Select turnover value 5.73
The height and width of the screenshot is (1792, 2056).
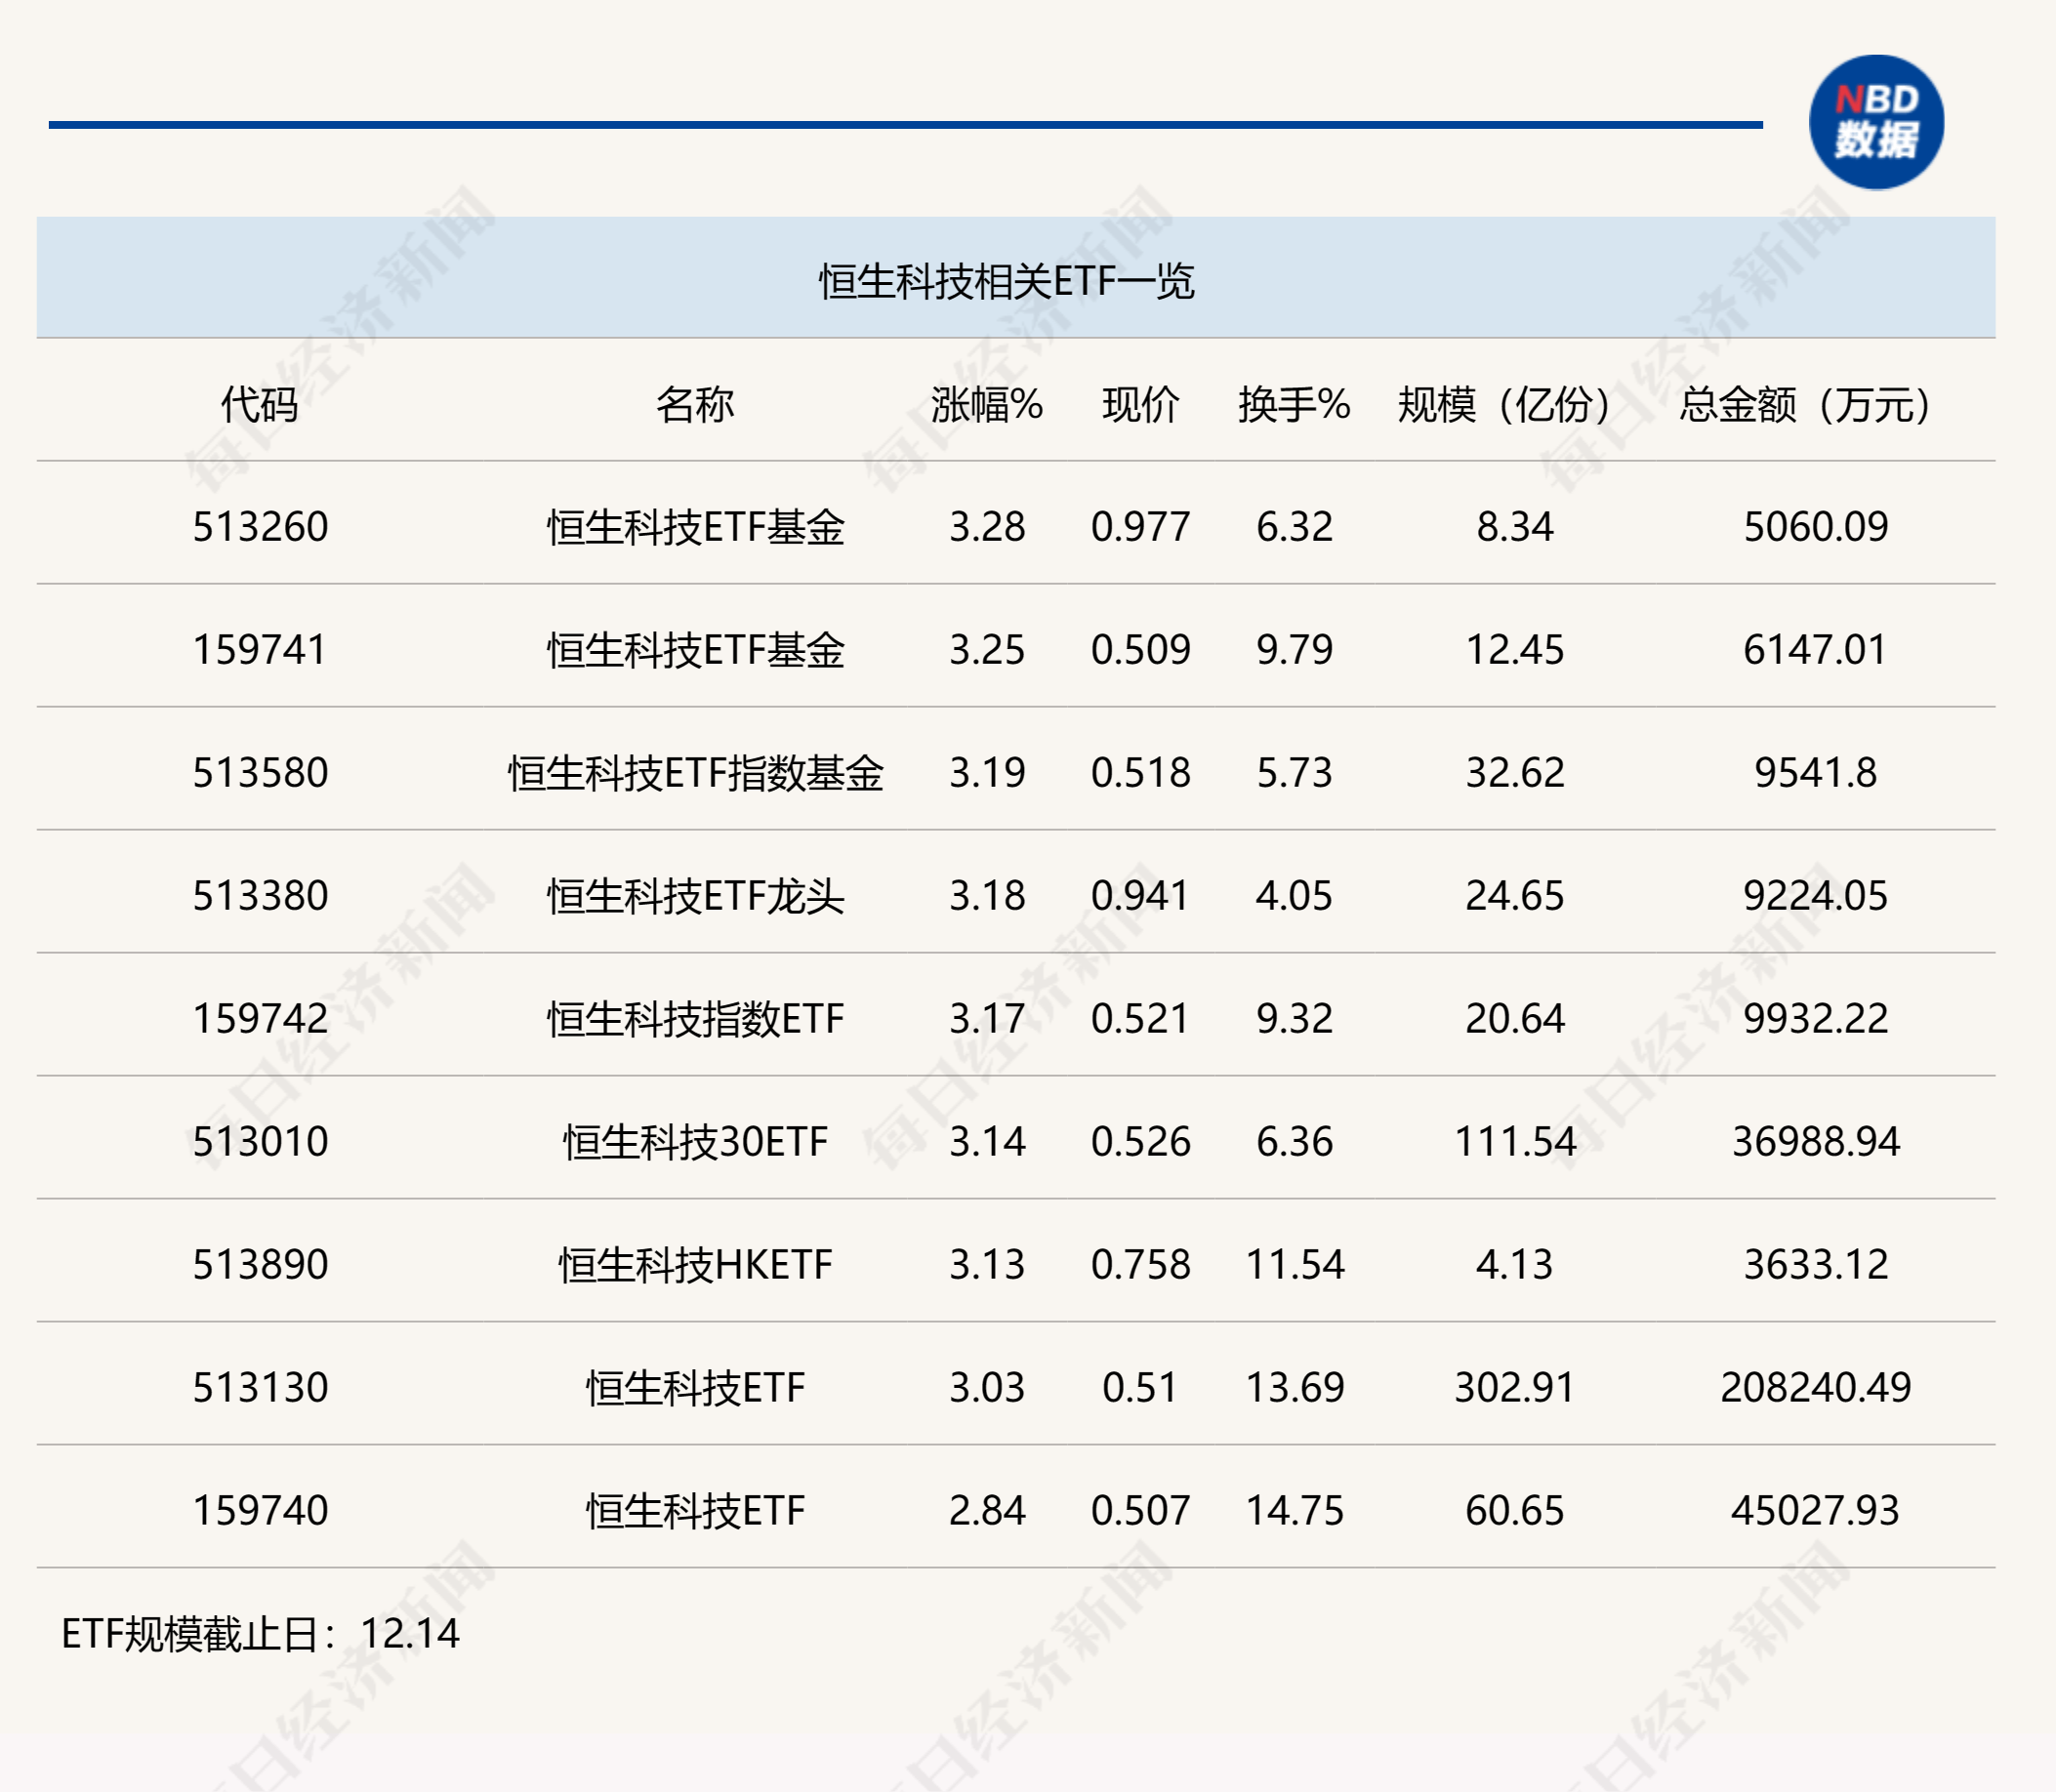1294,773
